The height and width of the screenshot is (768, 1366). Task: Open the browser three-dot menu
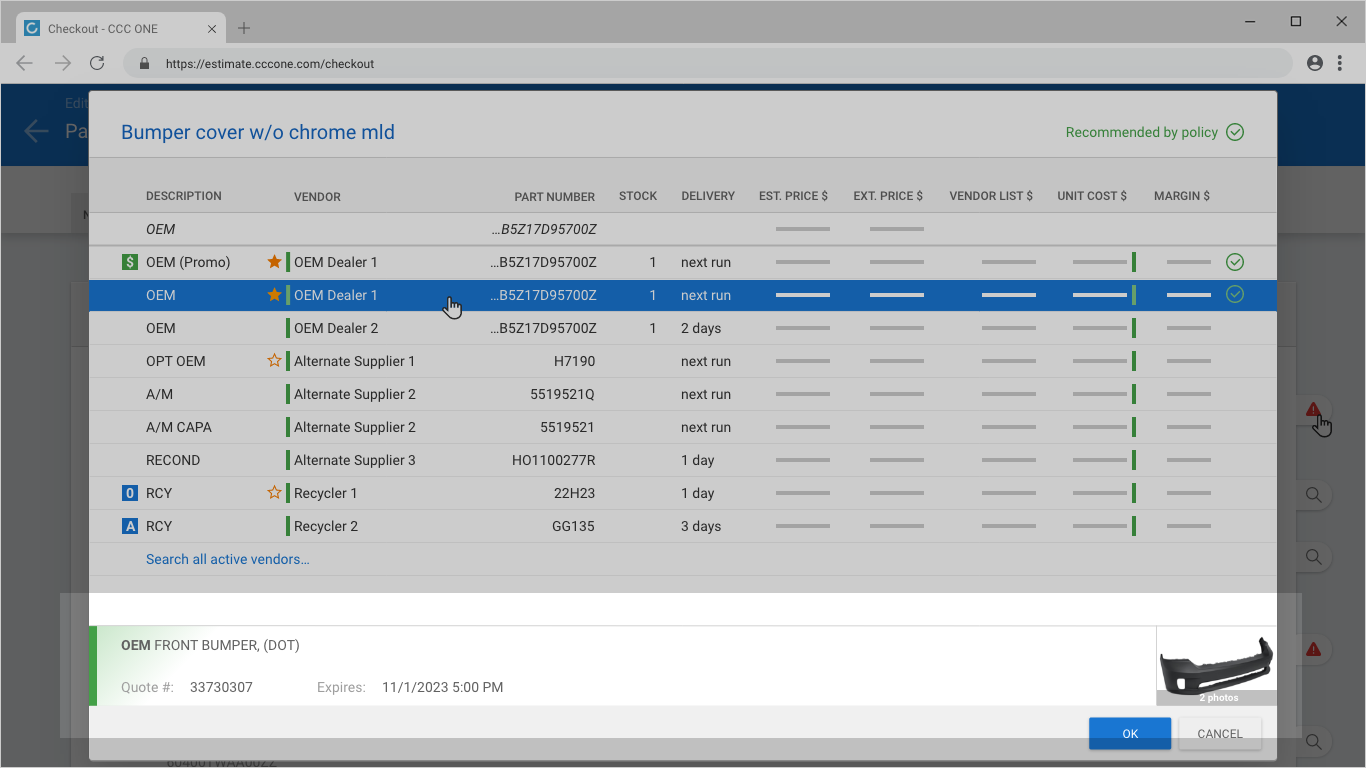pyautogui.click(x=1342, y=63)
